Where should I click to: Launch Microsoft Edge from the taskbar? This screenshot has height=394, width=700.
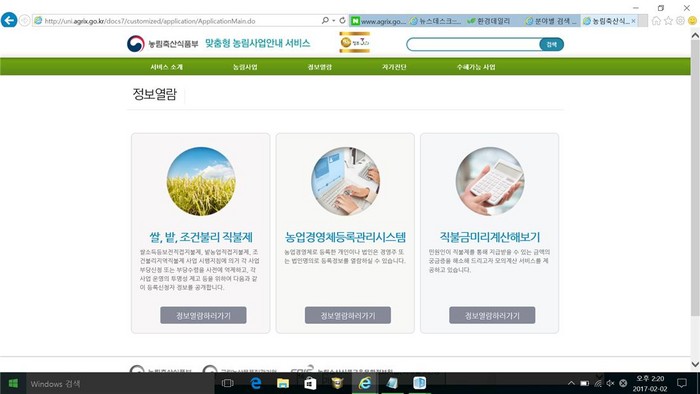[x=256, y=383]
